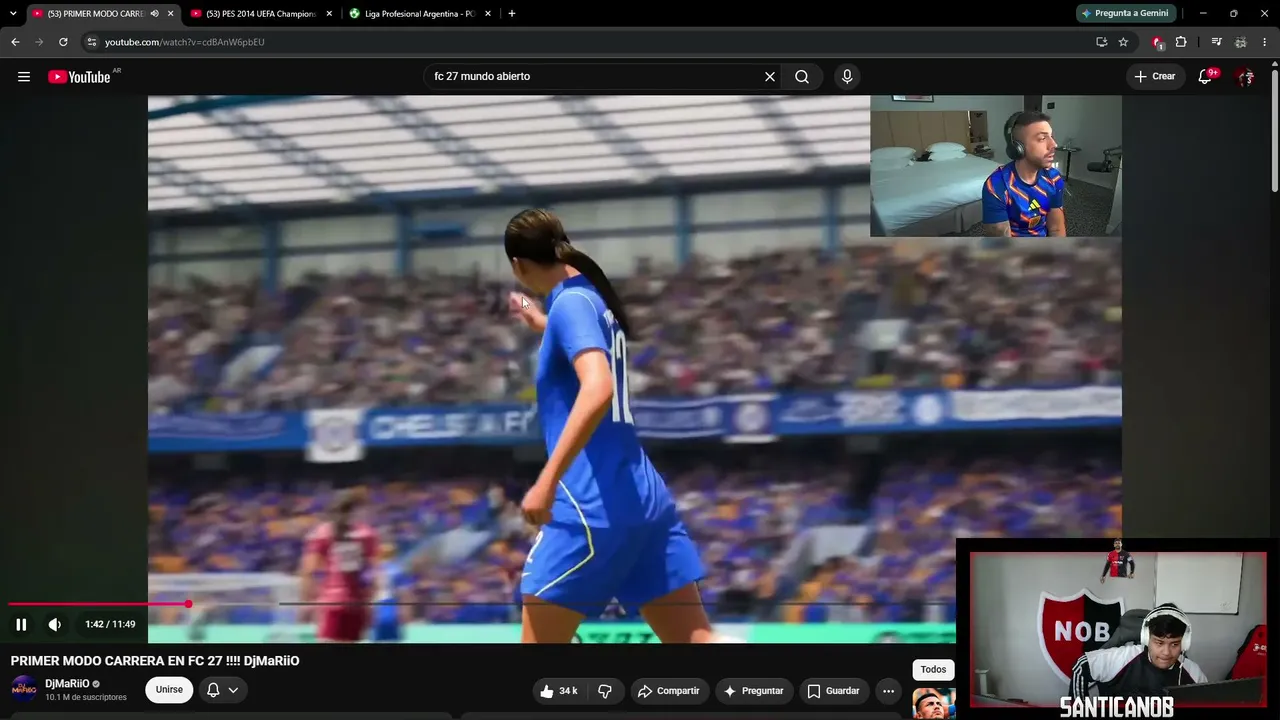Open the recommended video thumbnail below Todos
1280x720 pixels.
point(934,703)
